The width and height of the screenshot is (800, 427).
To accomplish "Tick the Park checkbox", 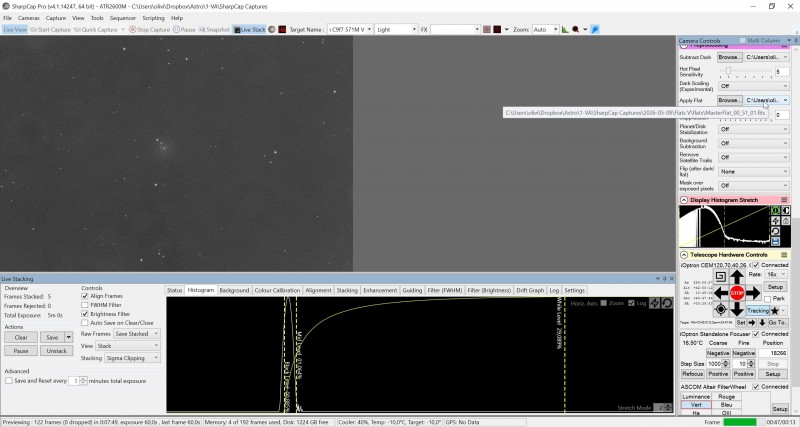I will click(767, 299).
